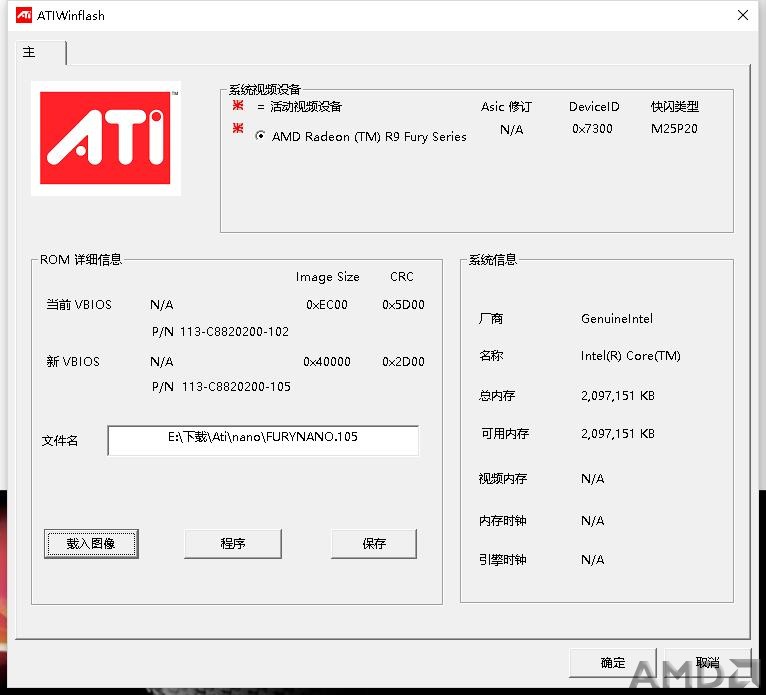Click the image size value 0xEC00

point(327,305)
